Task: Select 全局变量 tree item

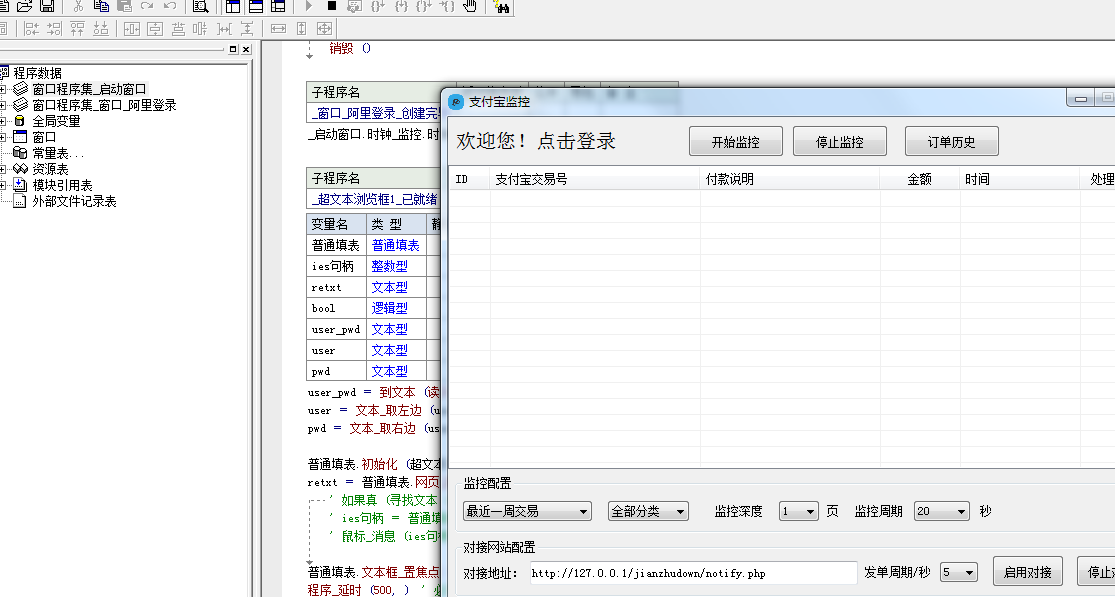Action: point(56,121)
